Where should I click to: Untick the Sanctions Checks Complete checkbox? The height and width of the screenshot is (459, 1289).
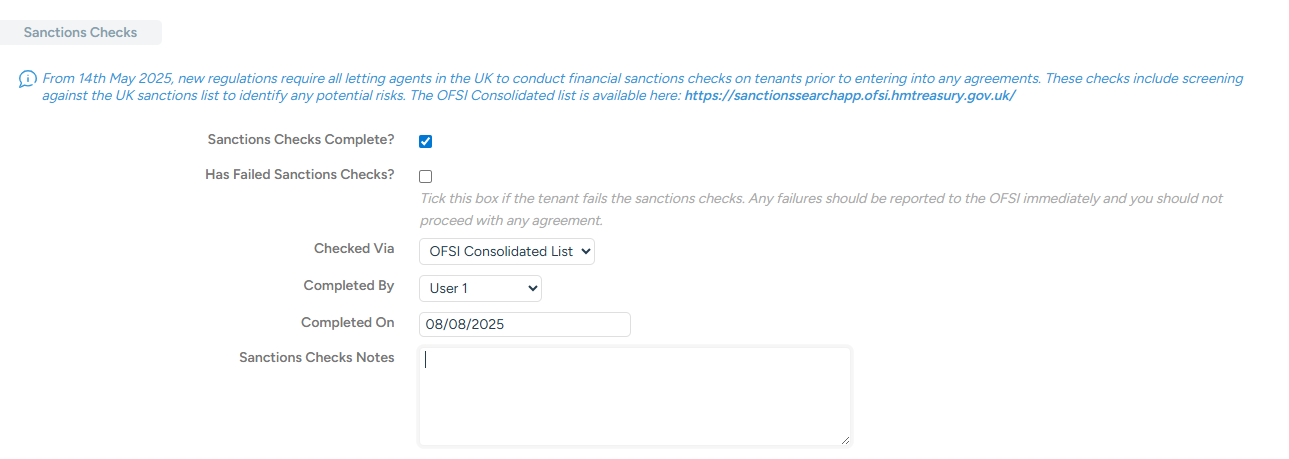click(x=426, y=141)
